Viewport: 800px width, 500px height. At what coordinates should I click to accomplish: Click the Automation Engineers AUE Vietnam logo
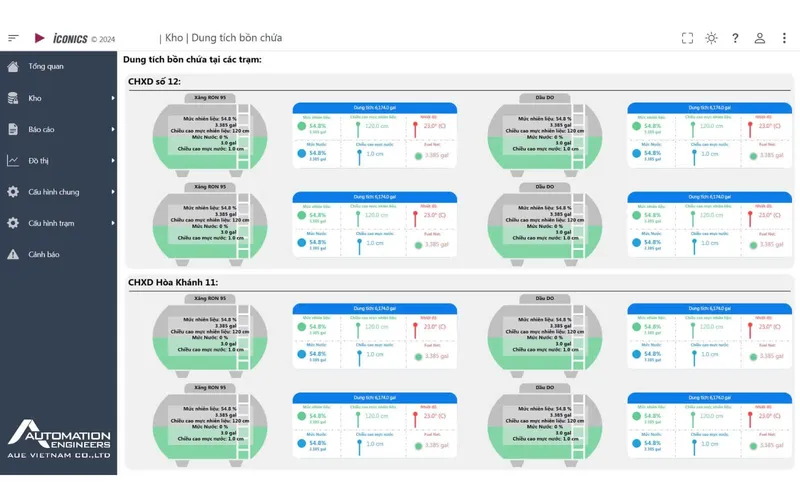pos(59,439)
